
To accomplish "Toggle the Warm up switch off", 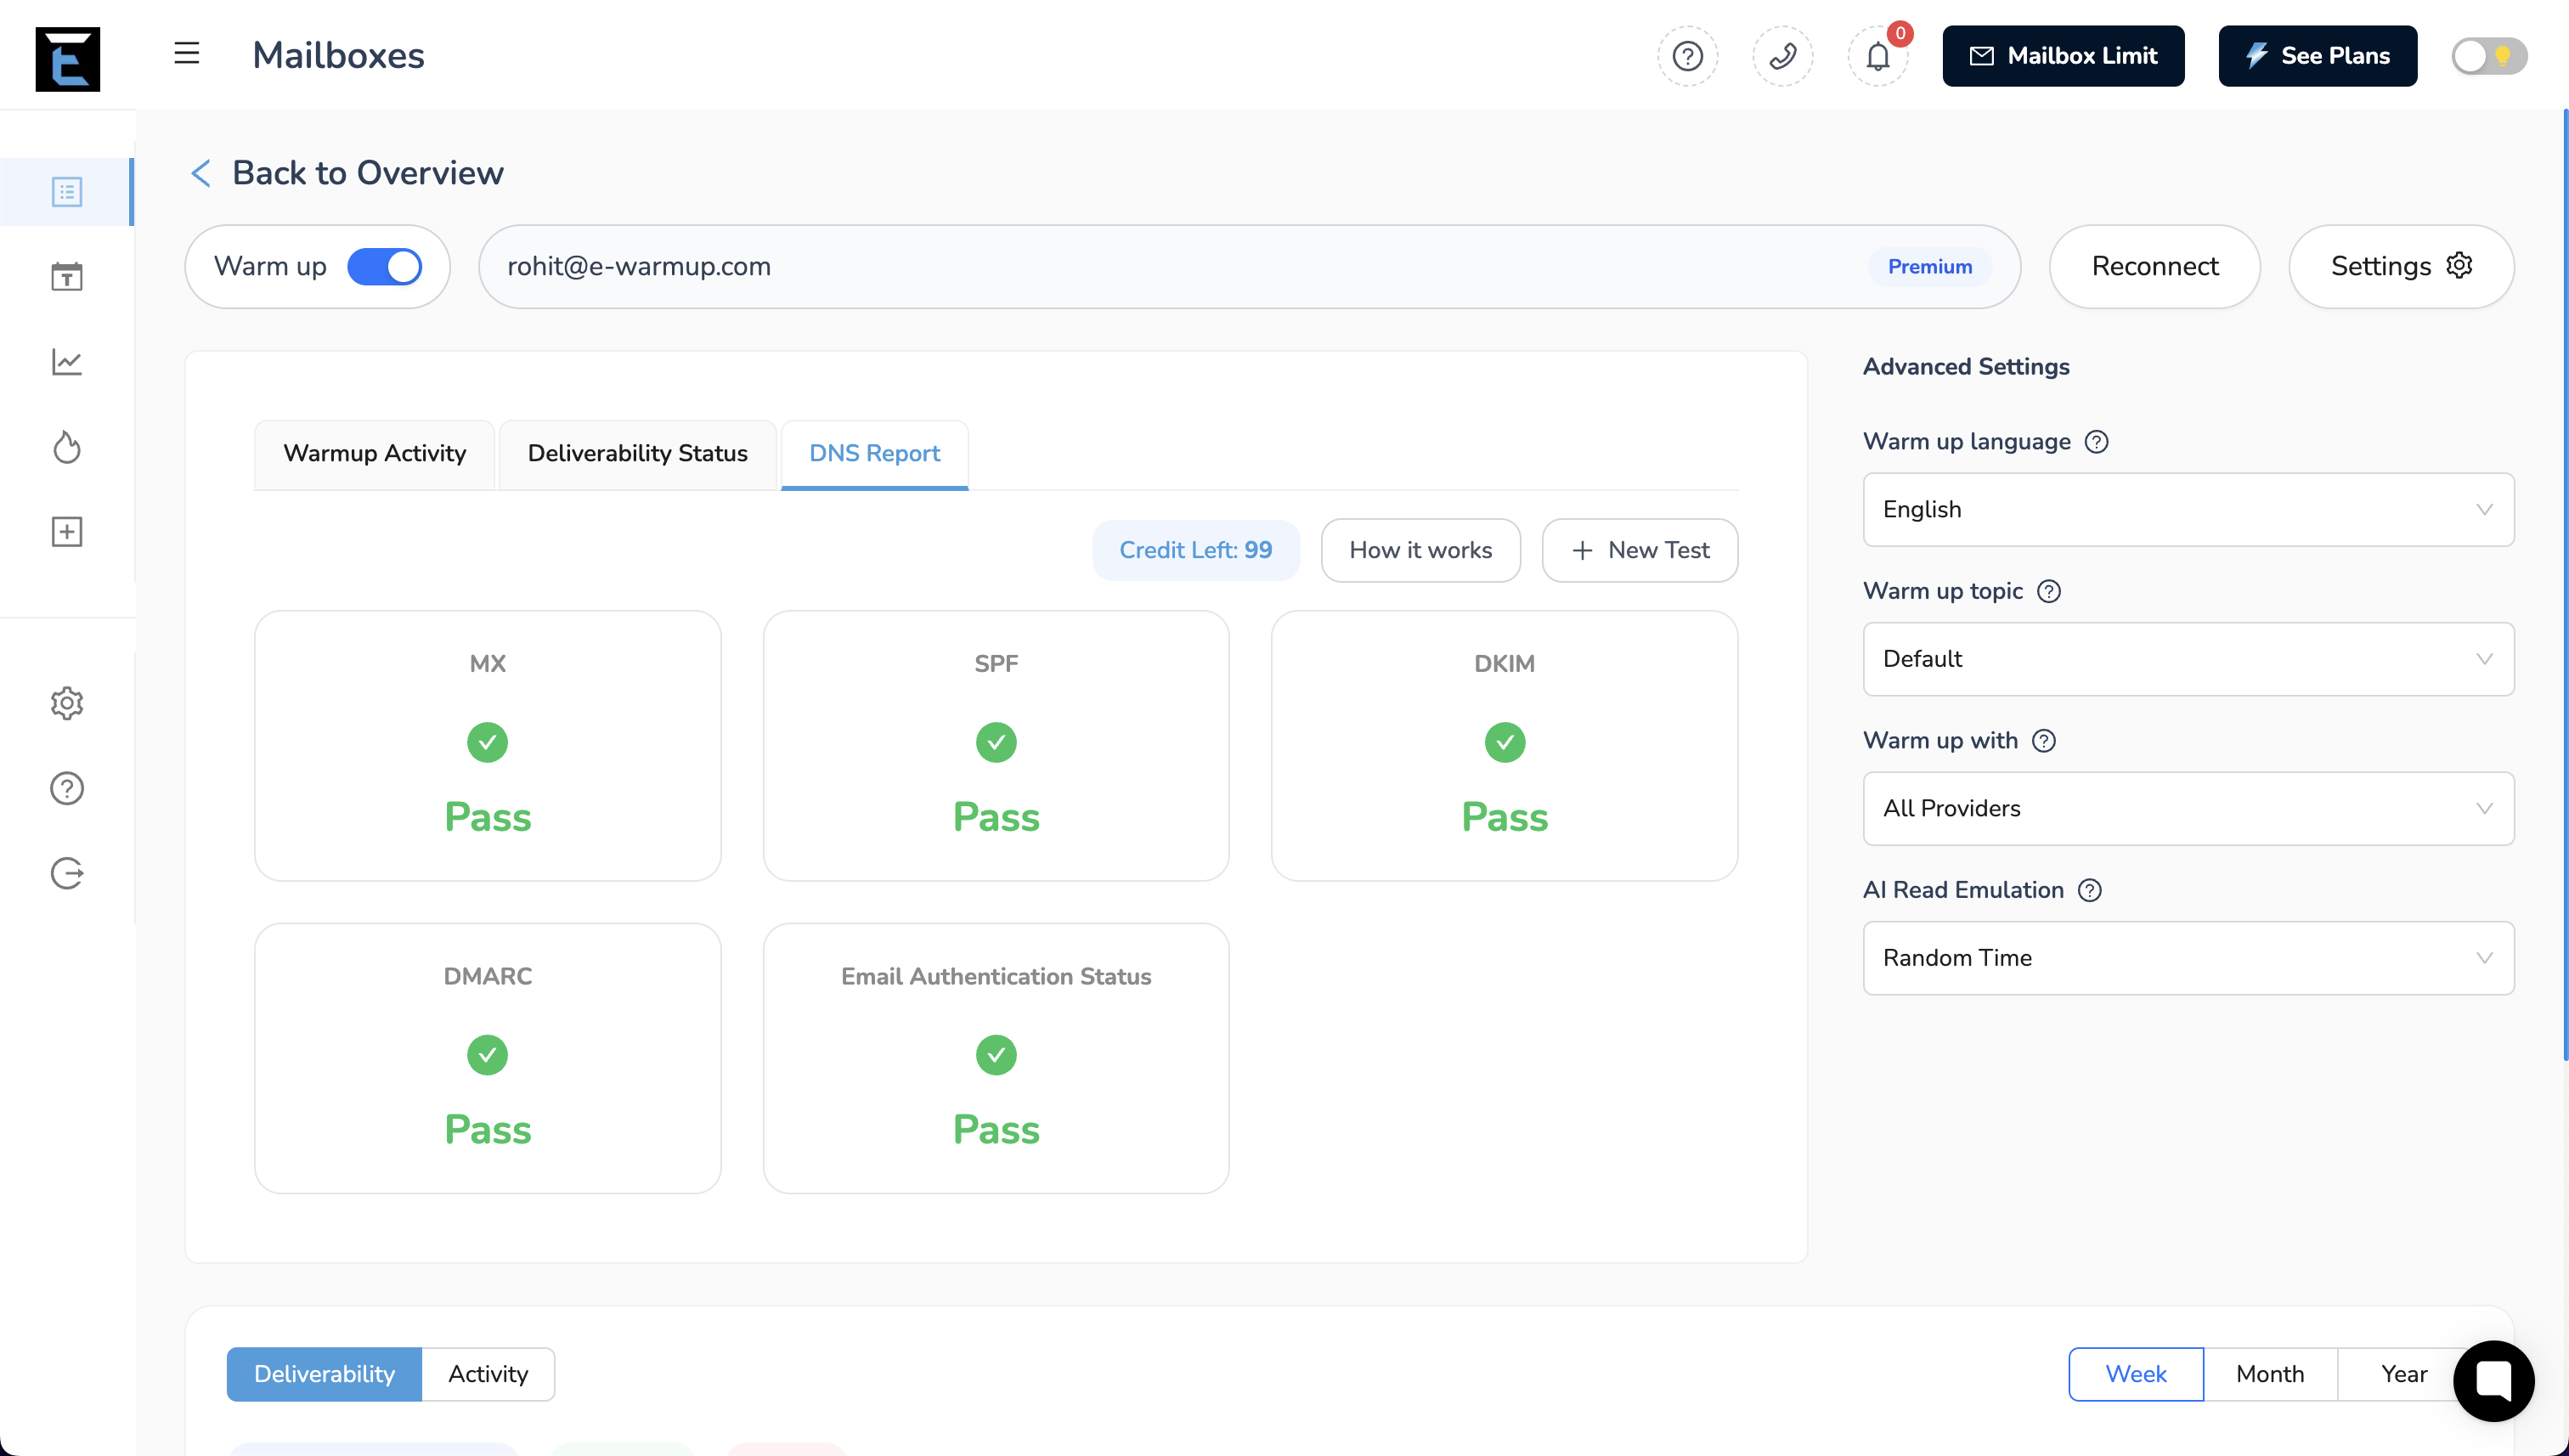I will pos(384,267).
